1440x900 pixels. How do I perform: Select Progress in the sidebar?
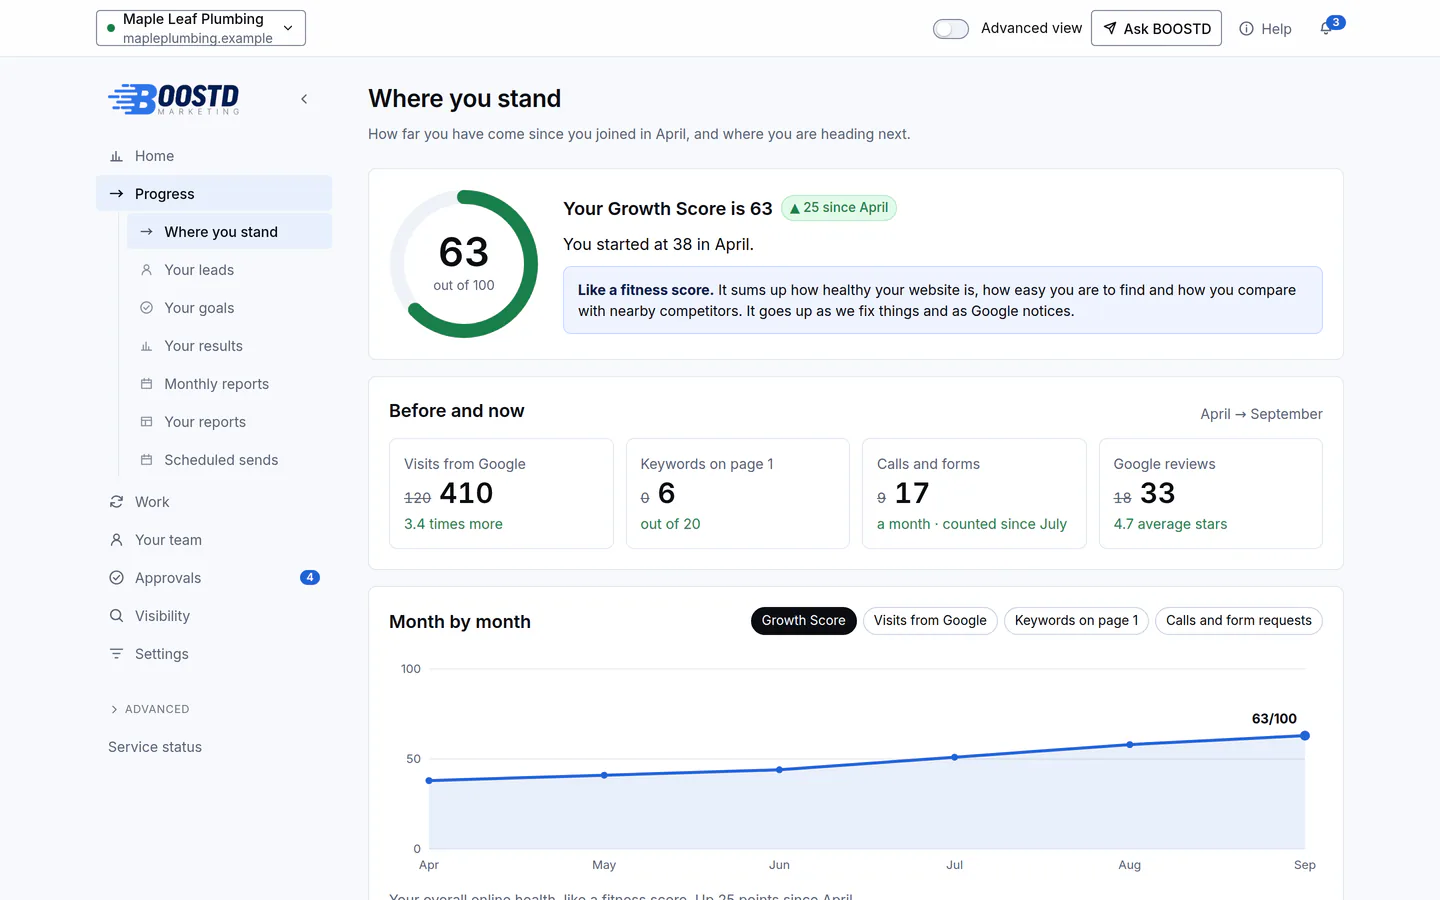(214, 194)
